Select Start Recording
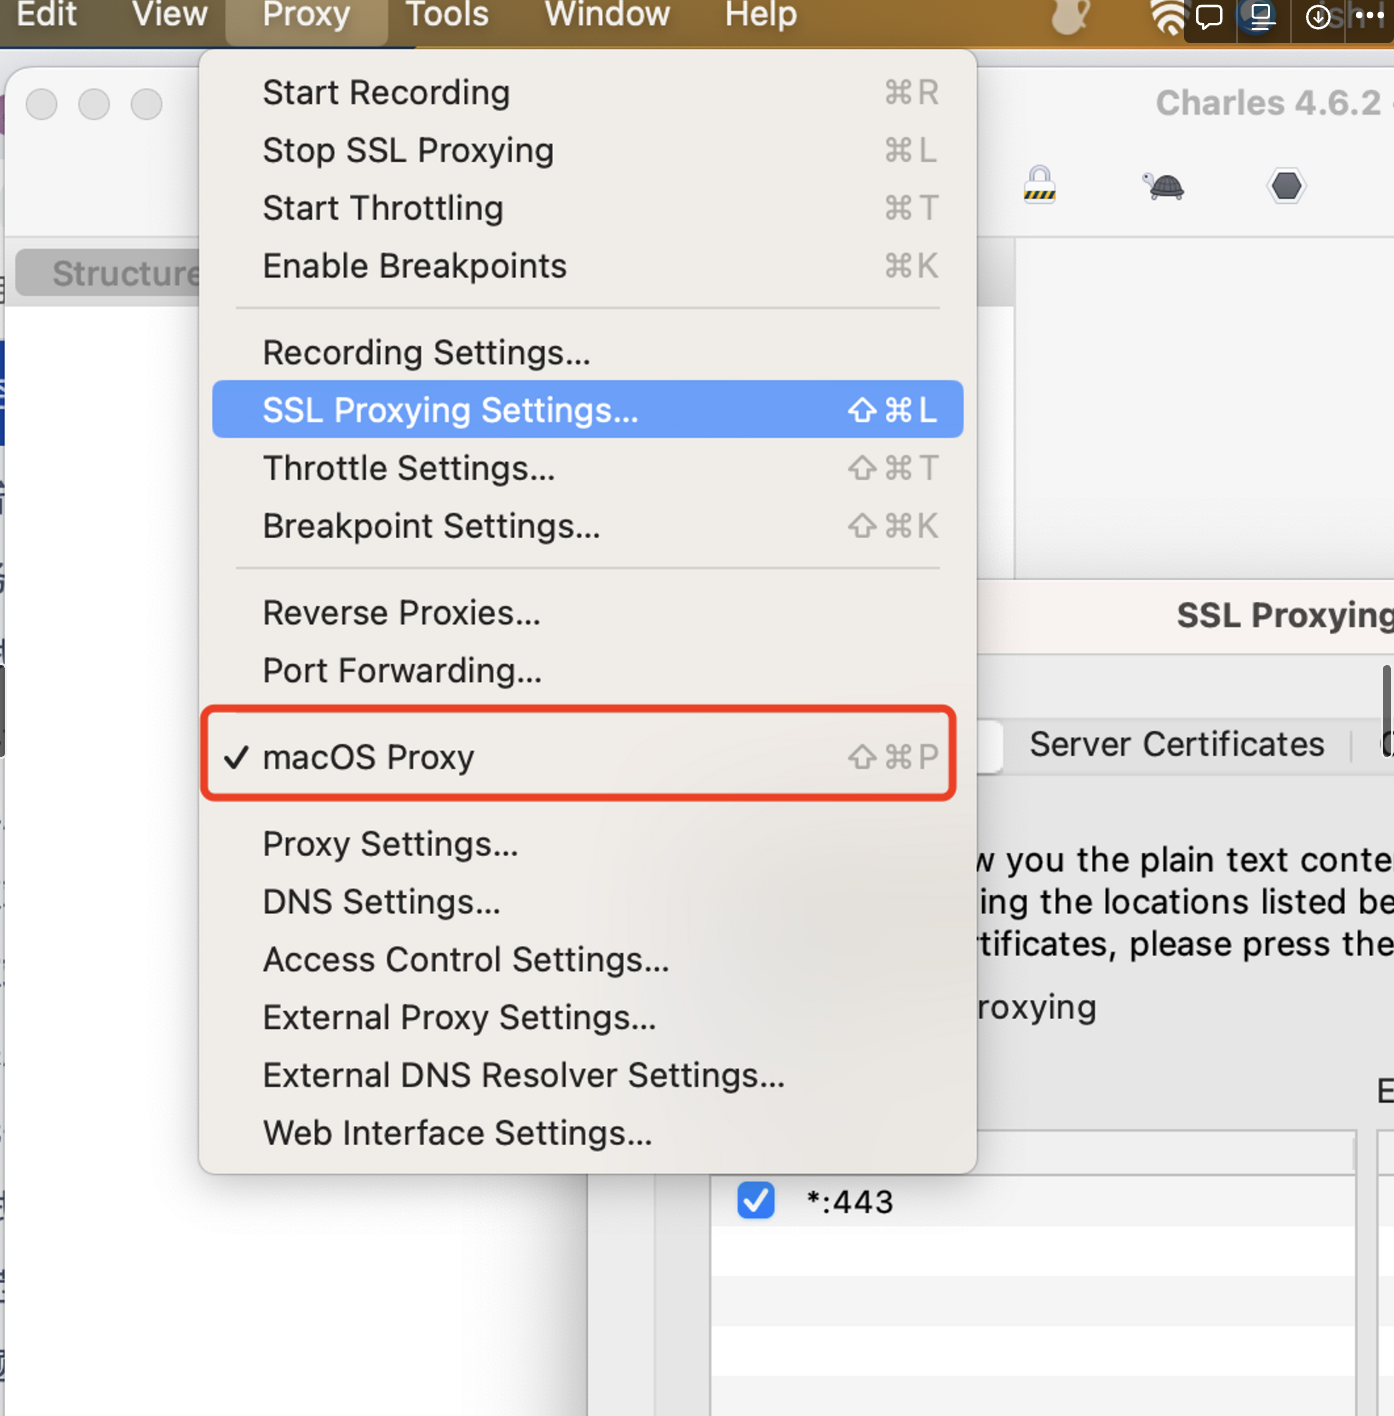This screenshot has width=1394, height=1416. pos(385,92)
